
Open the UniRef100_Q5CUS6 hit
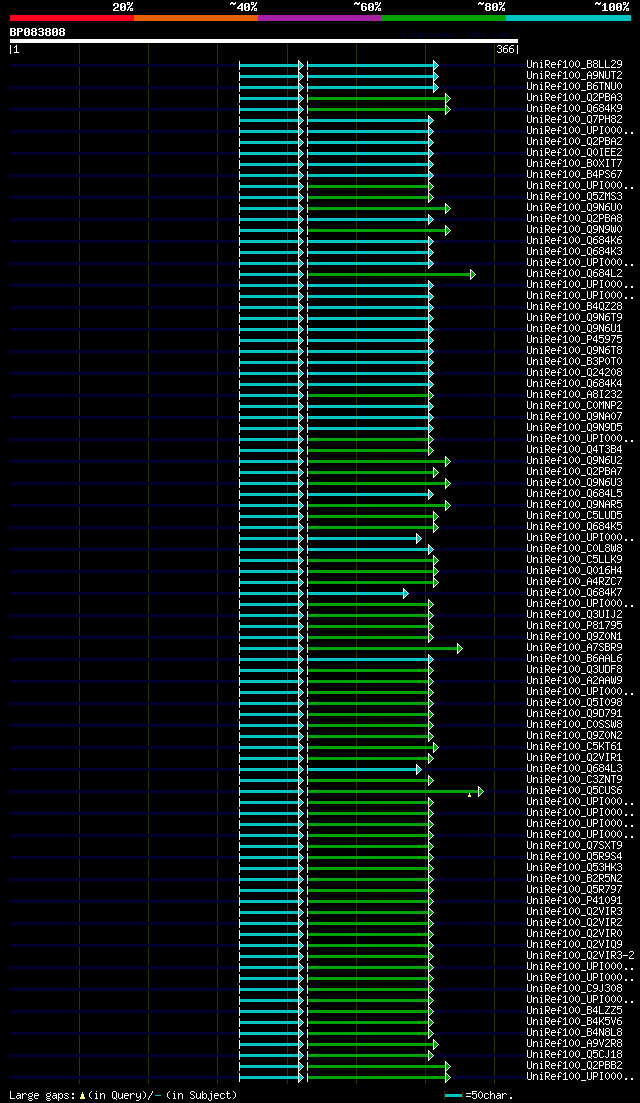(x=574, y=791)
